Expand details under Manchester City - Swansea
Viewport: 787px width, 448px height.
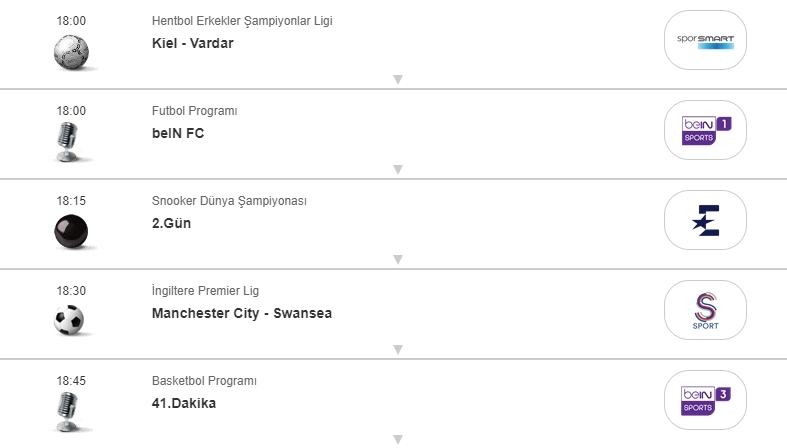click(x=397, y=350)
